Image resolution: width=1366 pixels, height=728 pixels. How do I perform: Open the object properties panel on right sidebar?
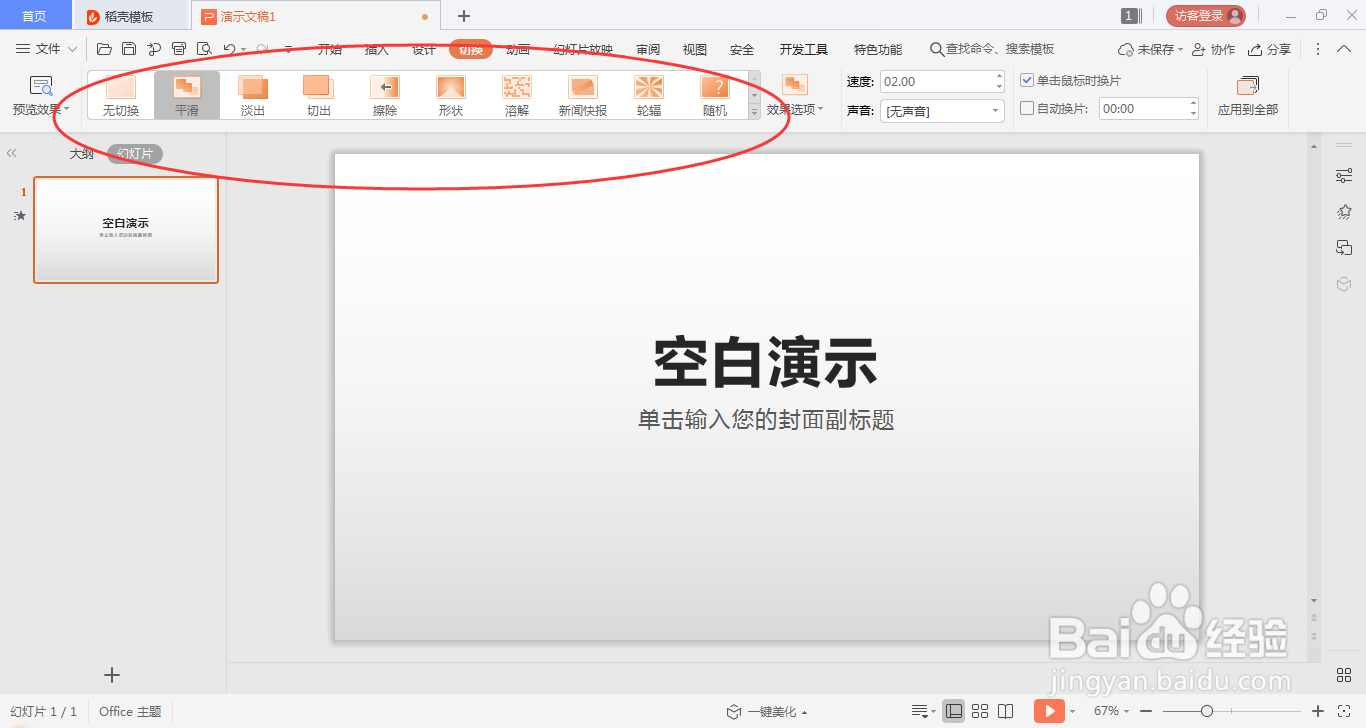coord(1344,176)
